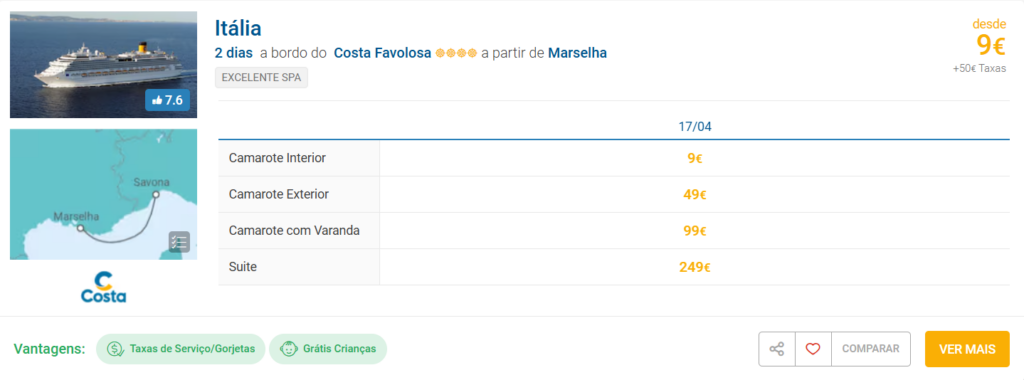The width and height of the screenshot is (1024, 380).
Task: Open itinerary list icon on the map
Action: coord(179,242)
